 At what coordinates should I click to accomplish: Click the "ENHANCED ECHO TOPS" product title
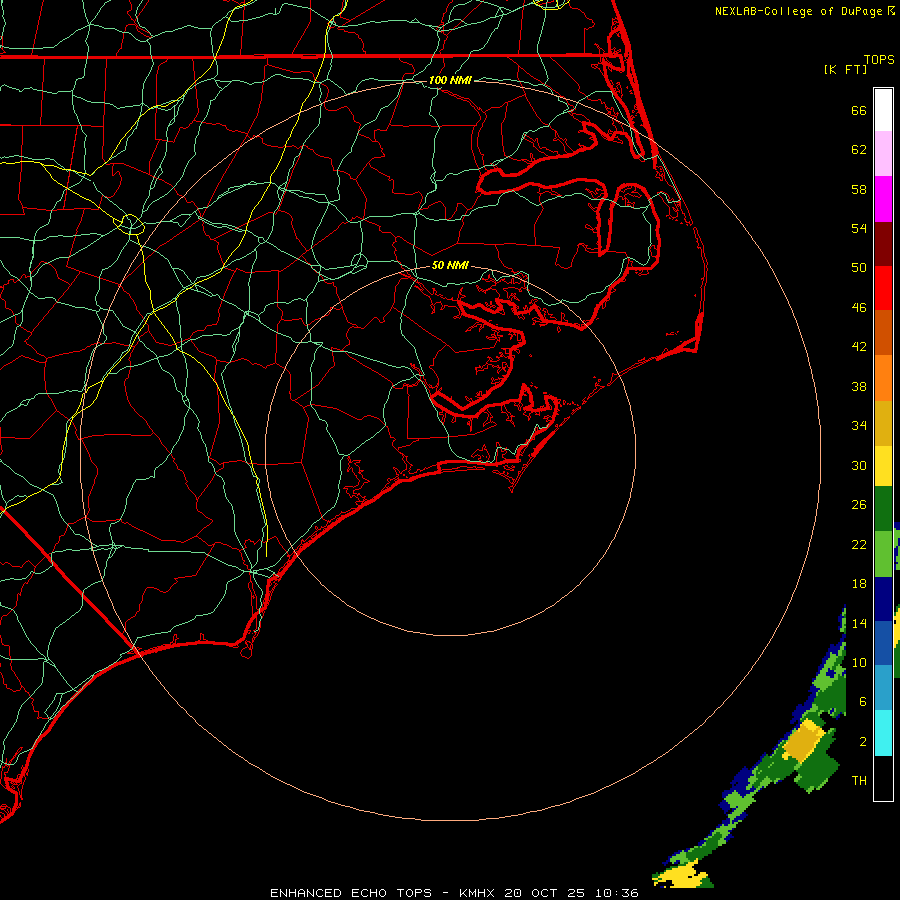(x=351, y=893)
